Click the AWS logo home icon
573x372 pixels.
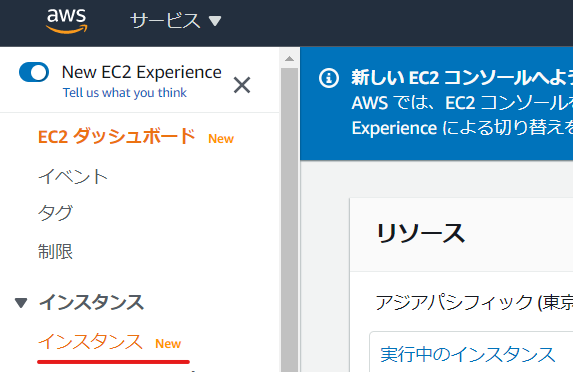point(67,21)
